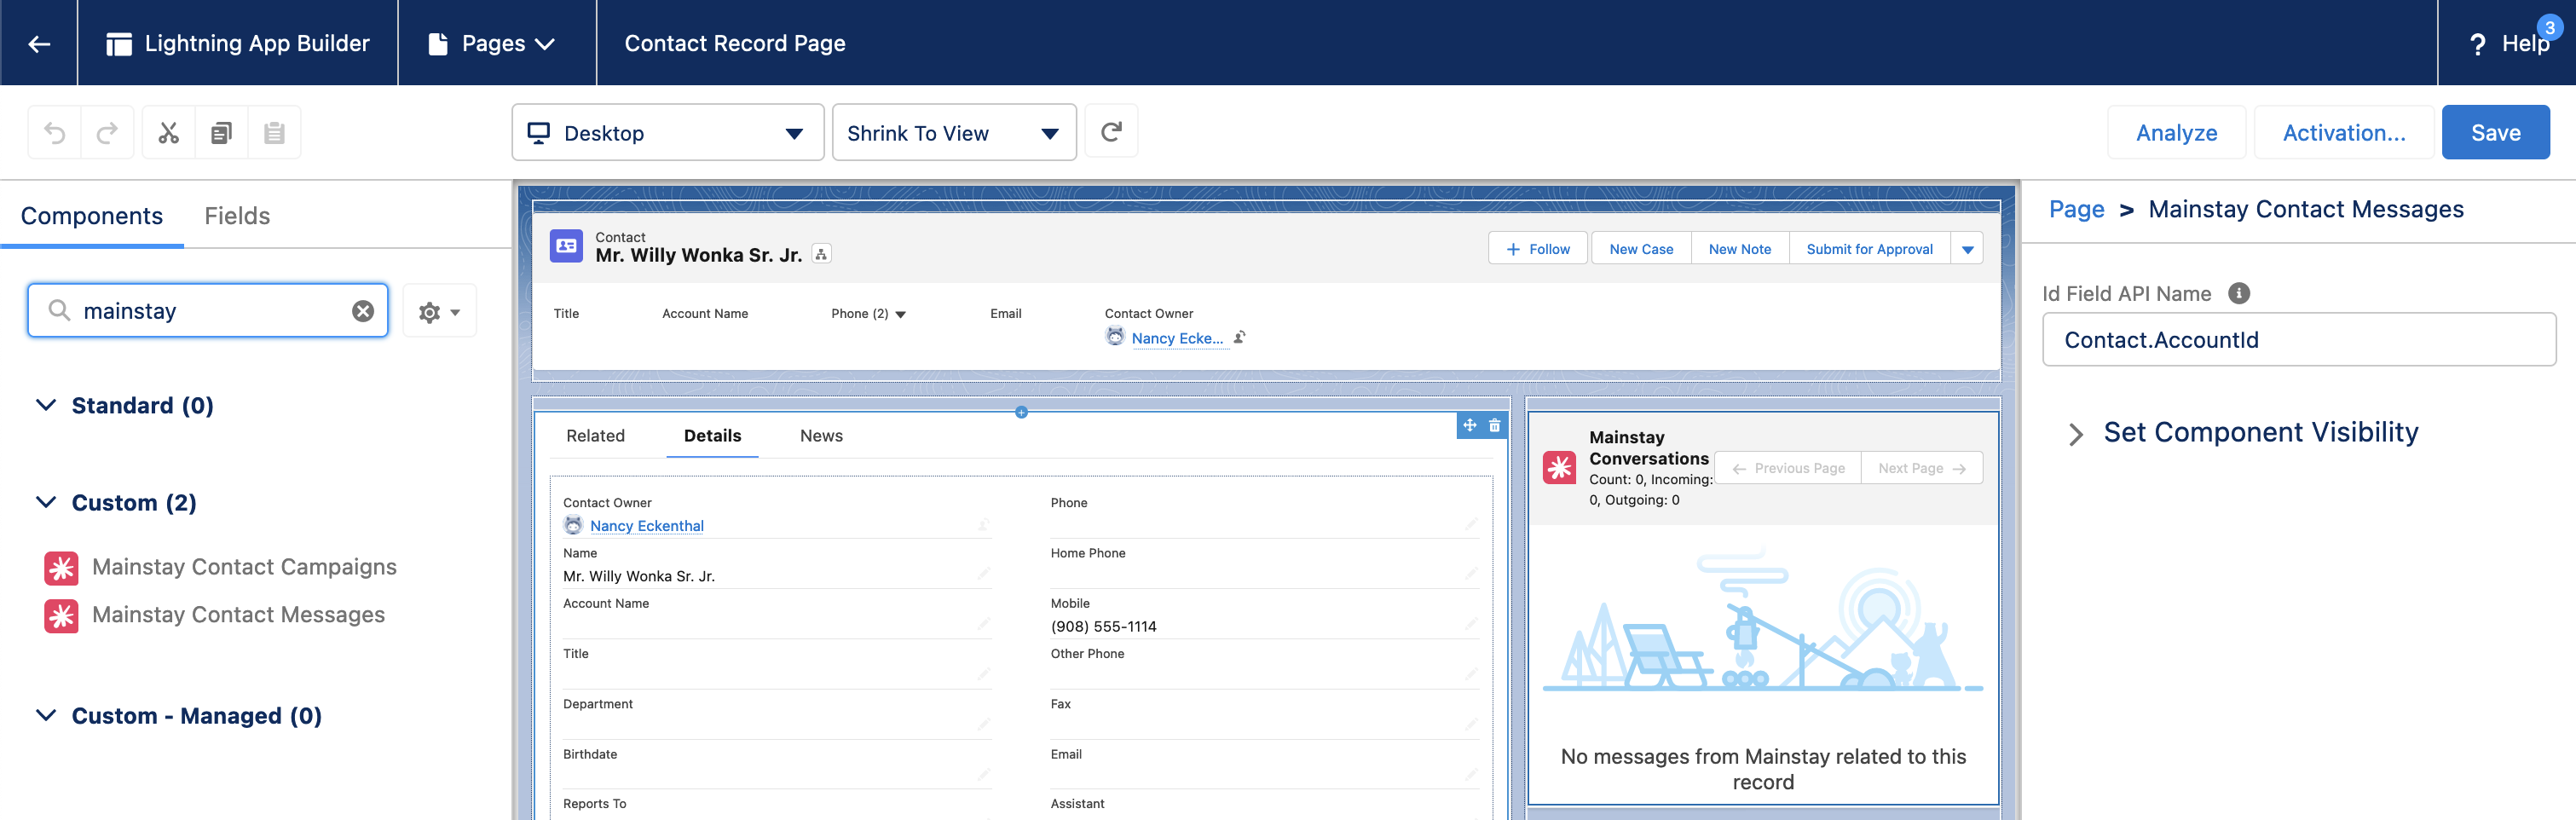Switch to the Fields tab
Image resolution: width=2576 pixels, height=820 pixels.
click(237, 216)
